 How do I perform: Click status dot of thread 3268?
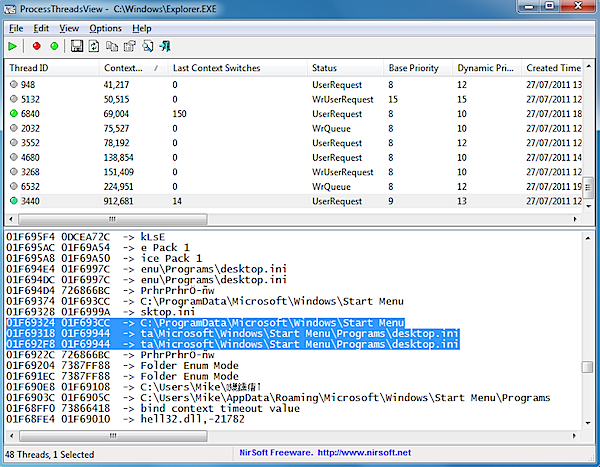coord(14,171)
